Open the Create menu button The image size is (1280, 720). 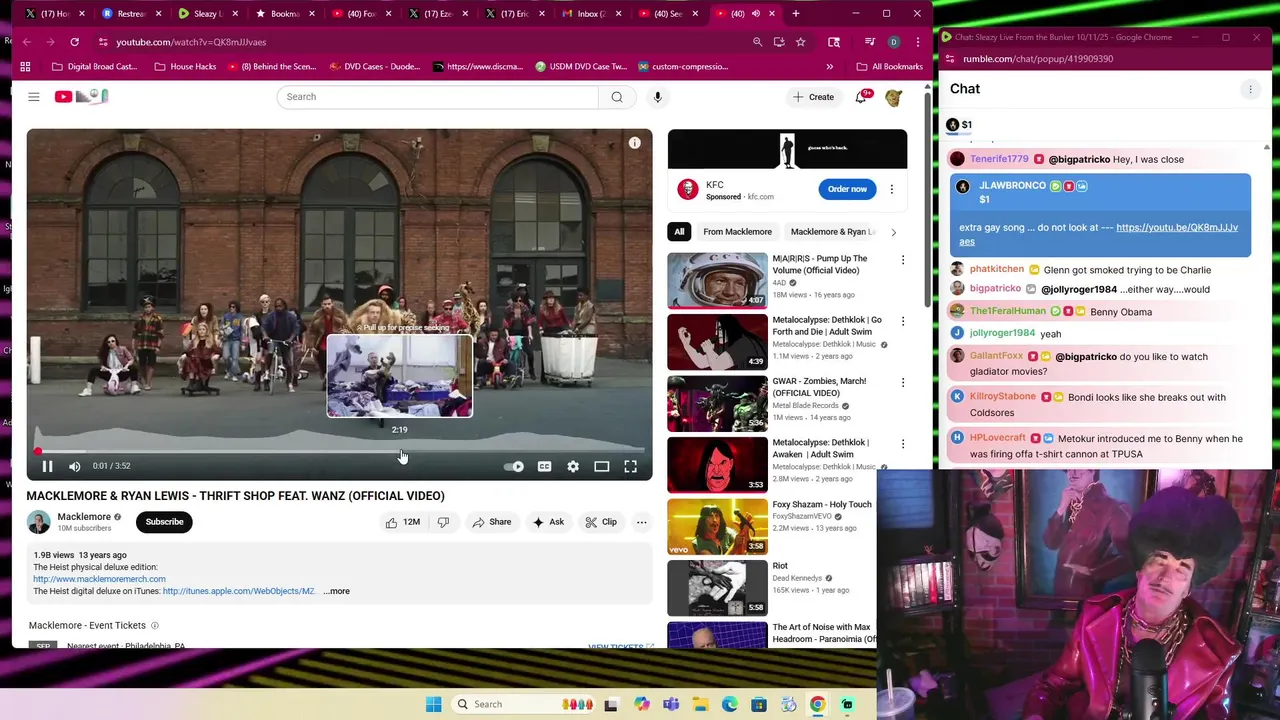click(x=813, y=97)
